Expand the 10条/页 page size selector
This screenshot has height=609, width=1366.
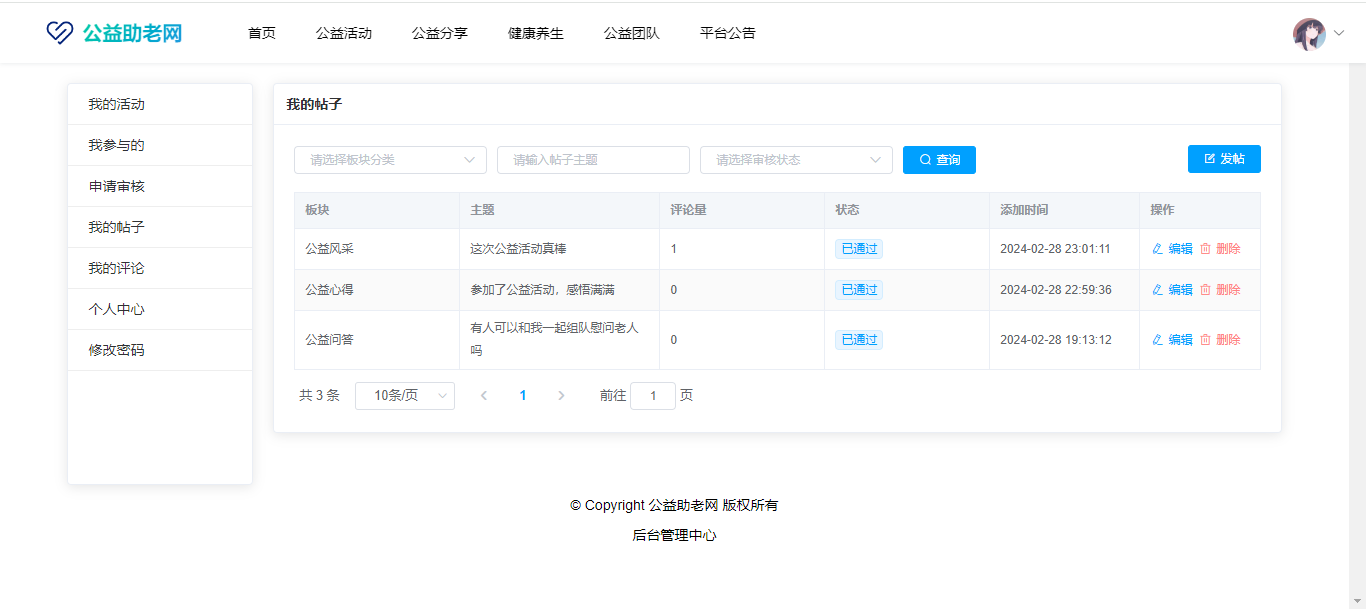click(x=405, y=396)
